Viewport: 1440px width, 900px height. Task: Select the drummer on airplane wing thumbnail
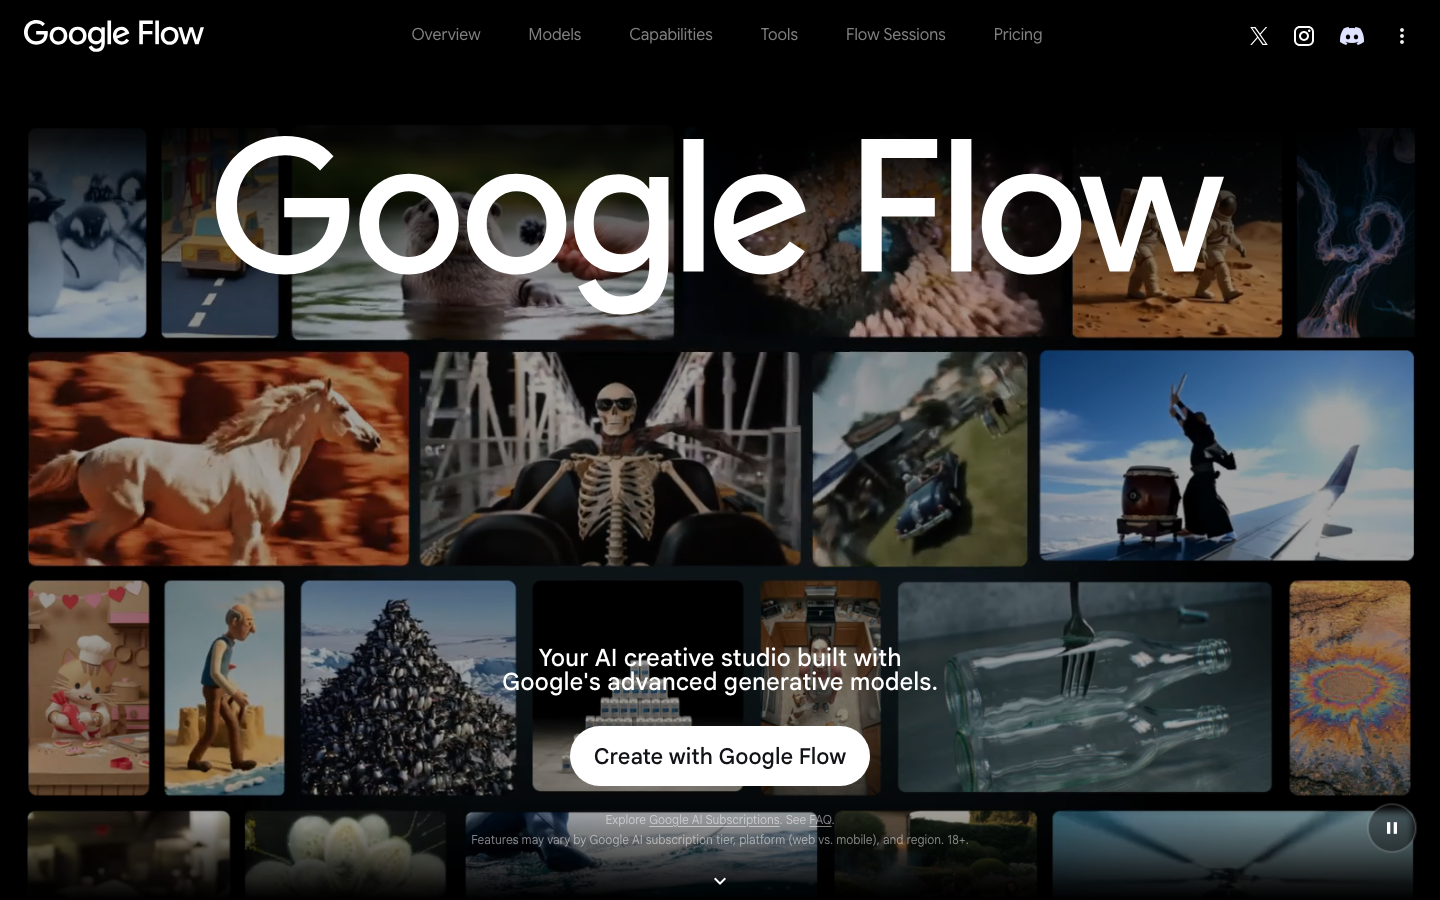pos(1227,455)
